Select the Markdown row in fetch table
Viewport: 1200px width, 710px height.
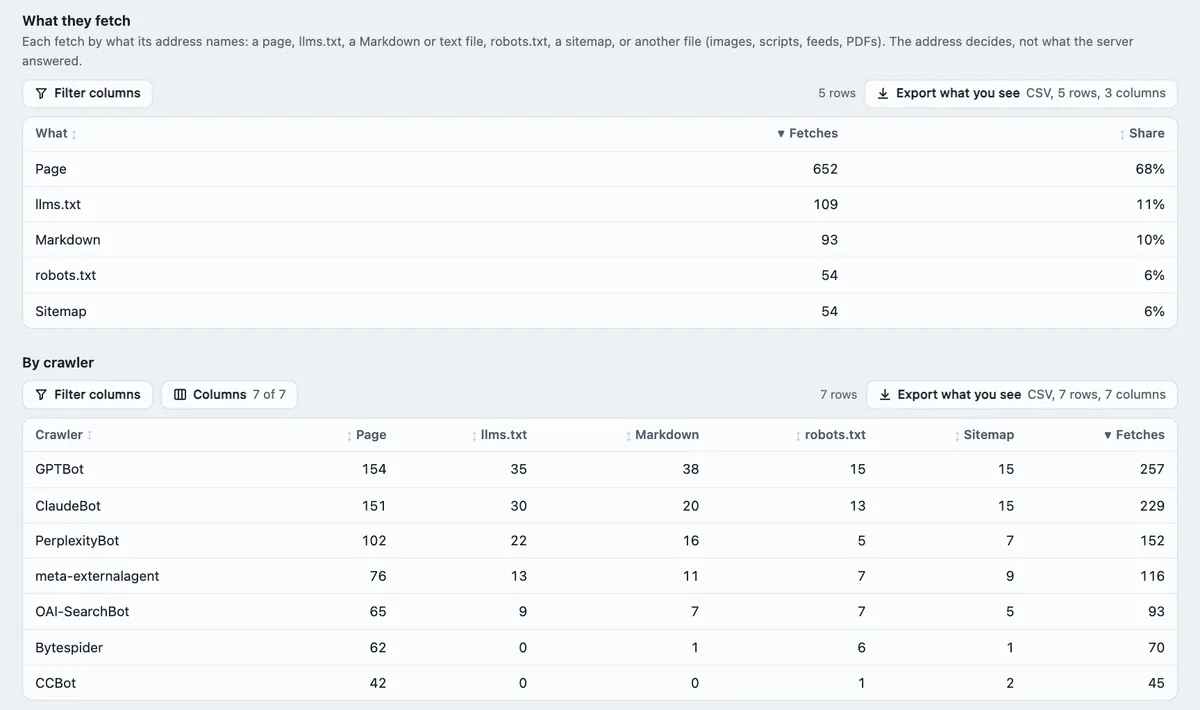click(x=600, y=240)
